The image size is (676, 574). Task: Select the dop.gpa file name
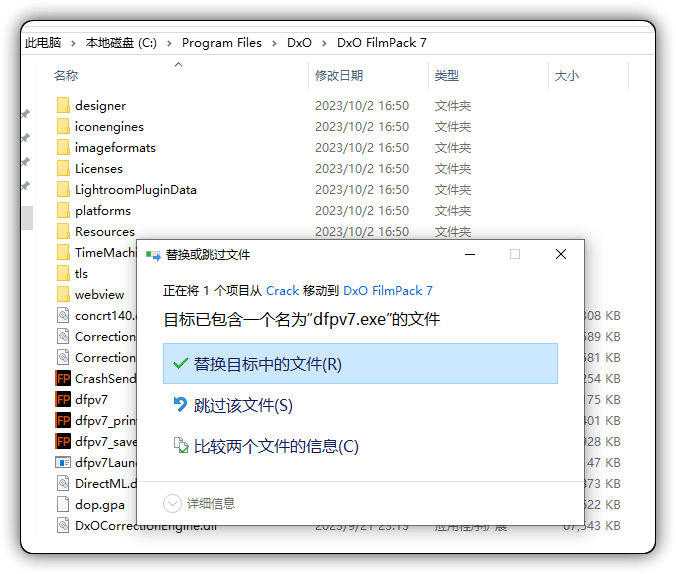pos(100,505)
